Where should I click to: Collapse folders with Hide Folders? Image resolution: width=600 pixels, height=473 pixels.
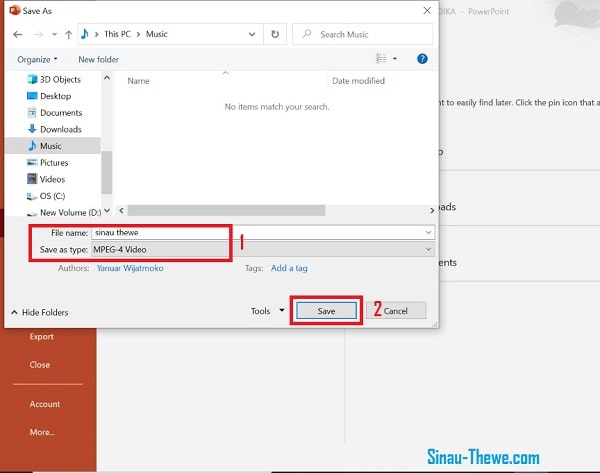coord(40,312)
